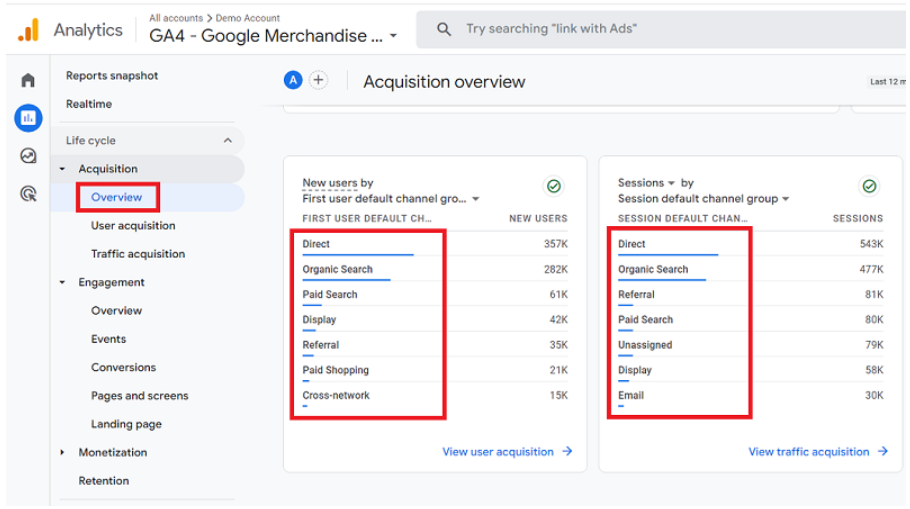Click Unassigned row in Sessions card
This screenshot has width=910, height=509.
pos(750,345)
